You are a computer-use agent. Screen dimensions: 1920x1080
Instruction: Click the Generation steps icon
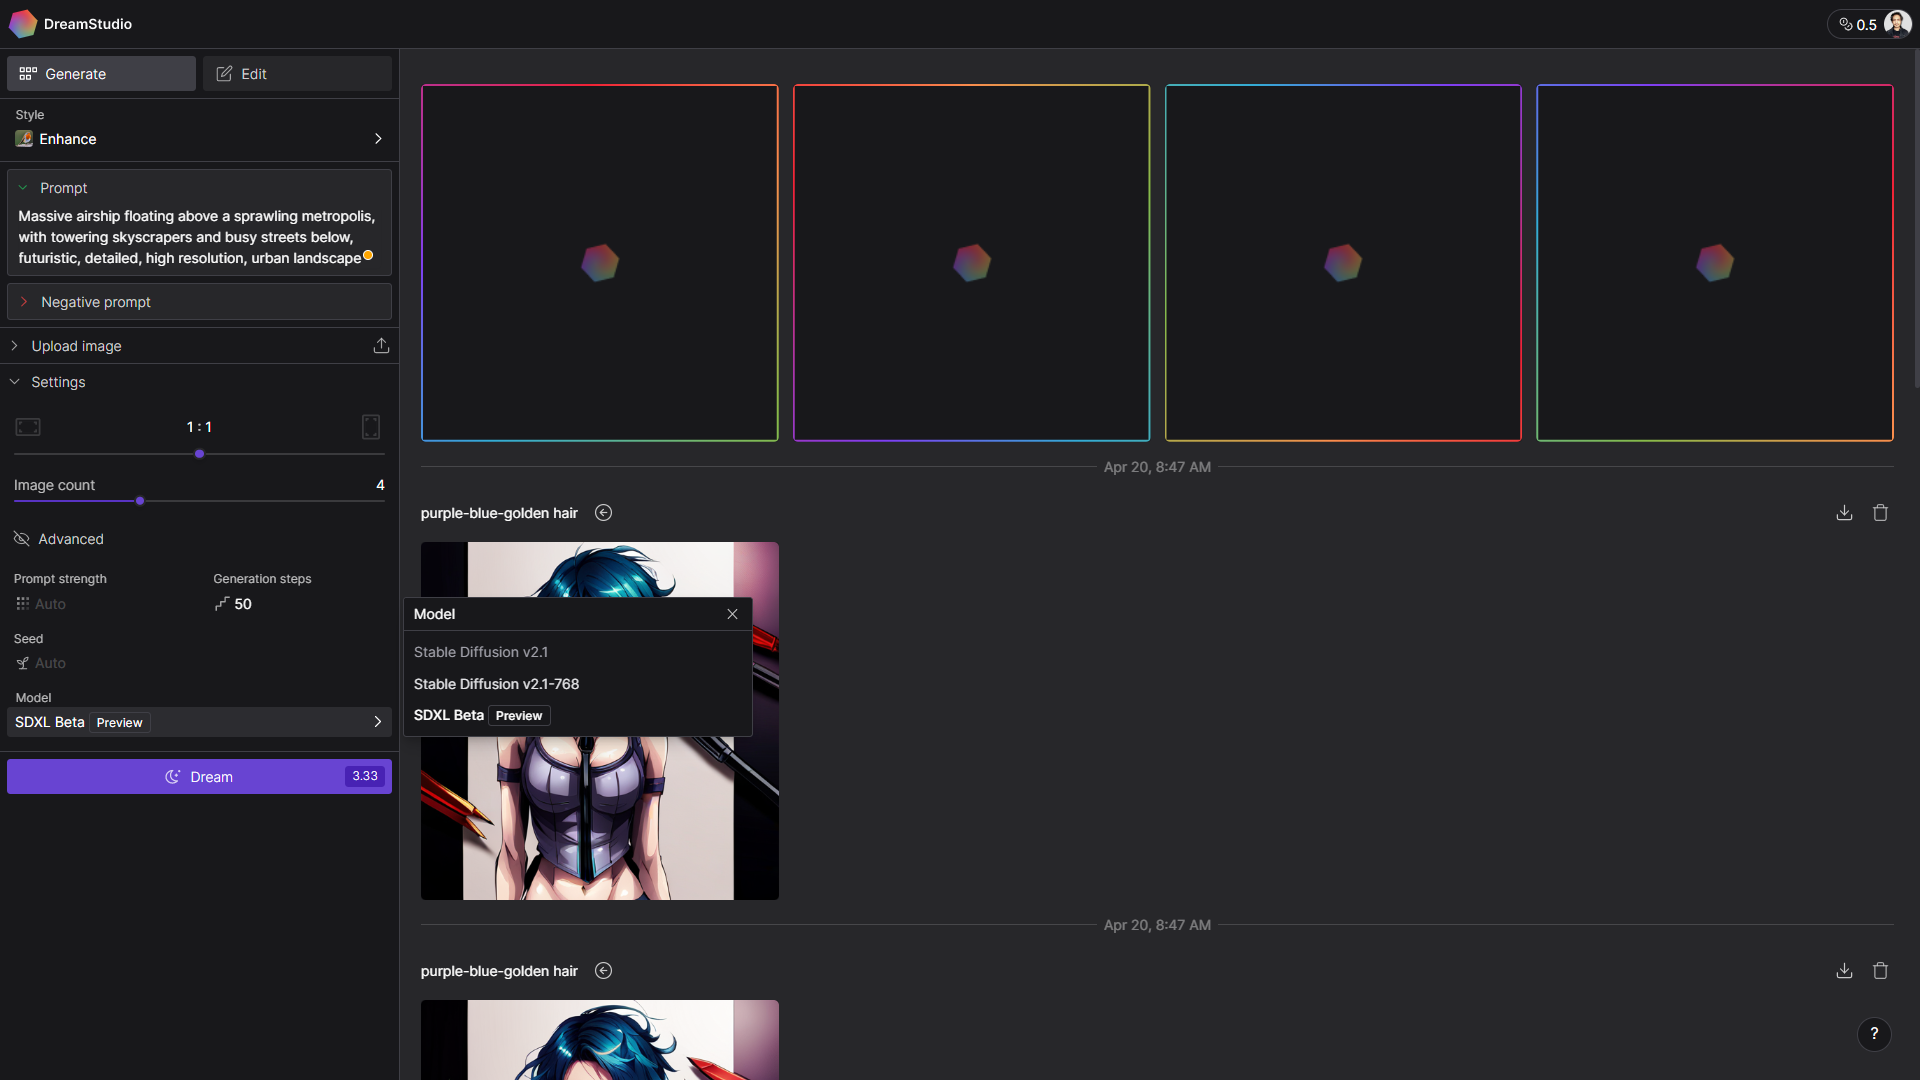222,604
